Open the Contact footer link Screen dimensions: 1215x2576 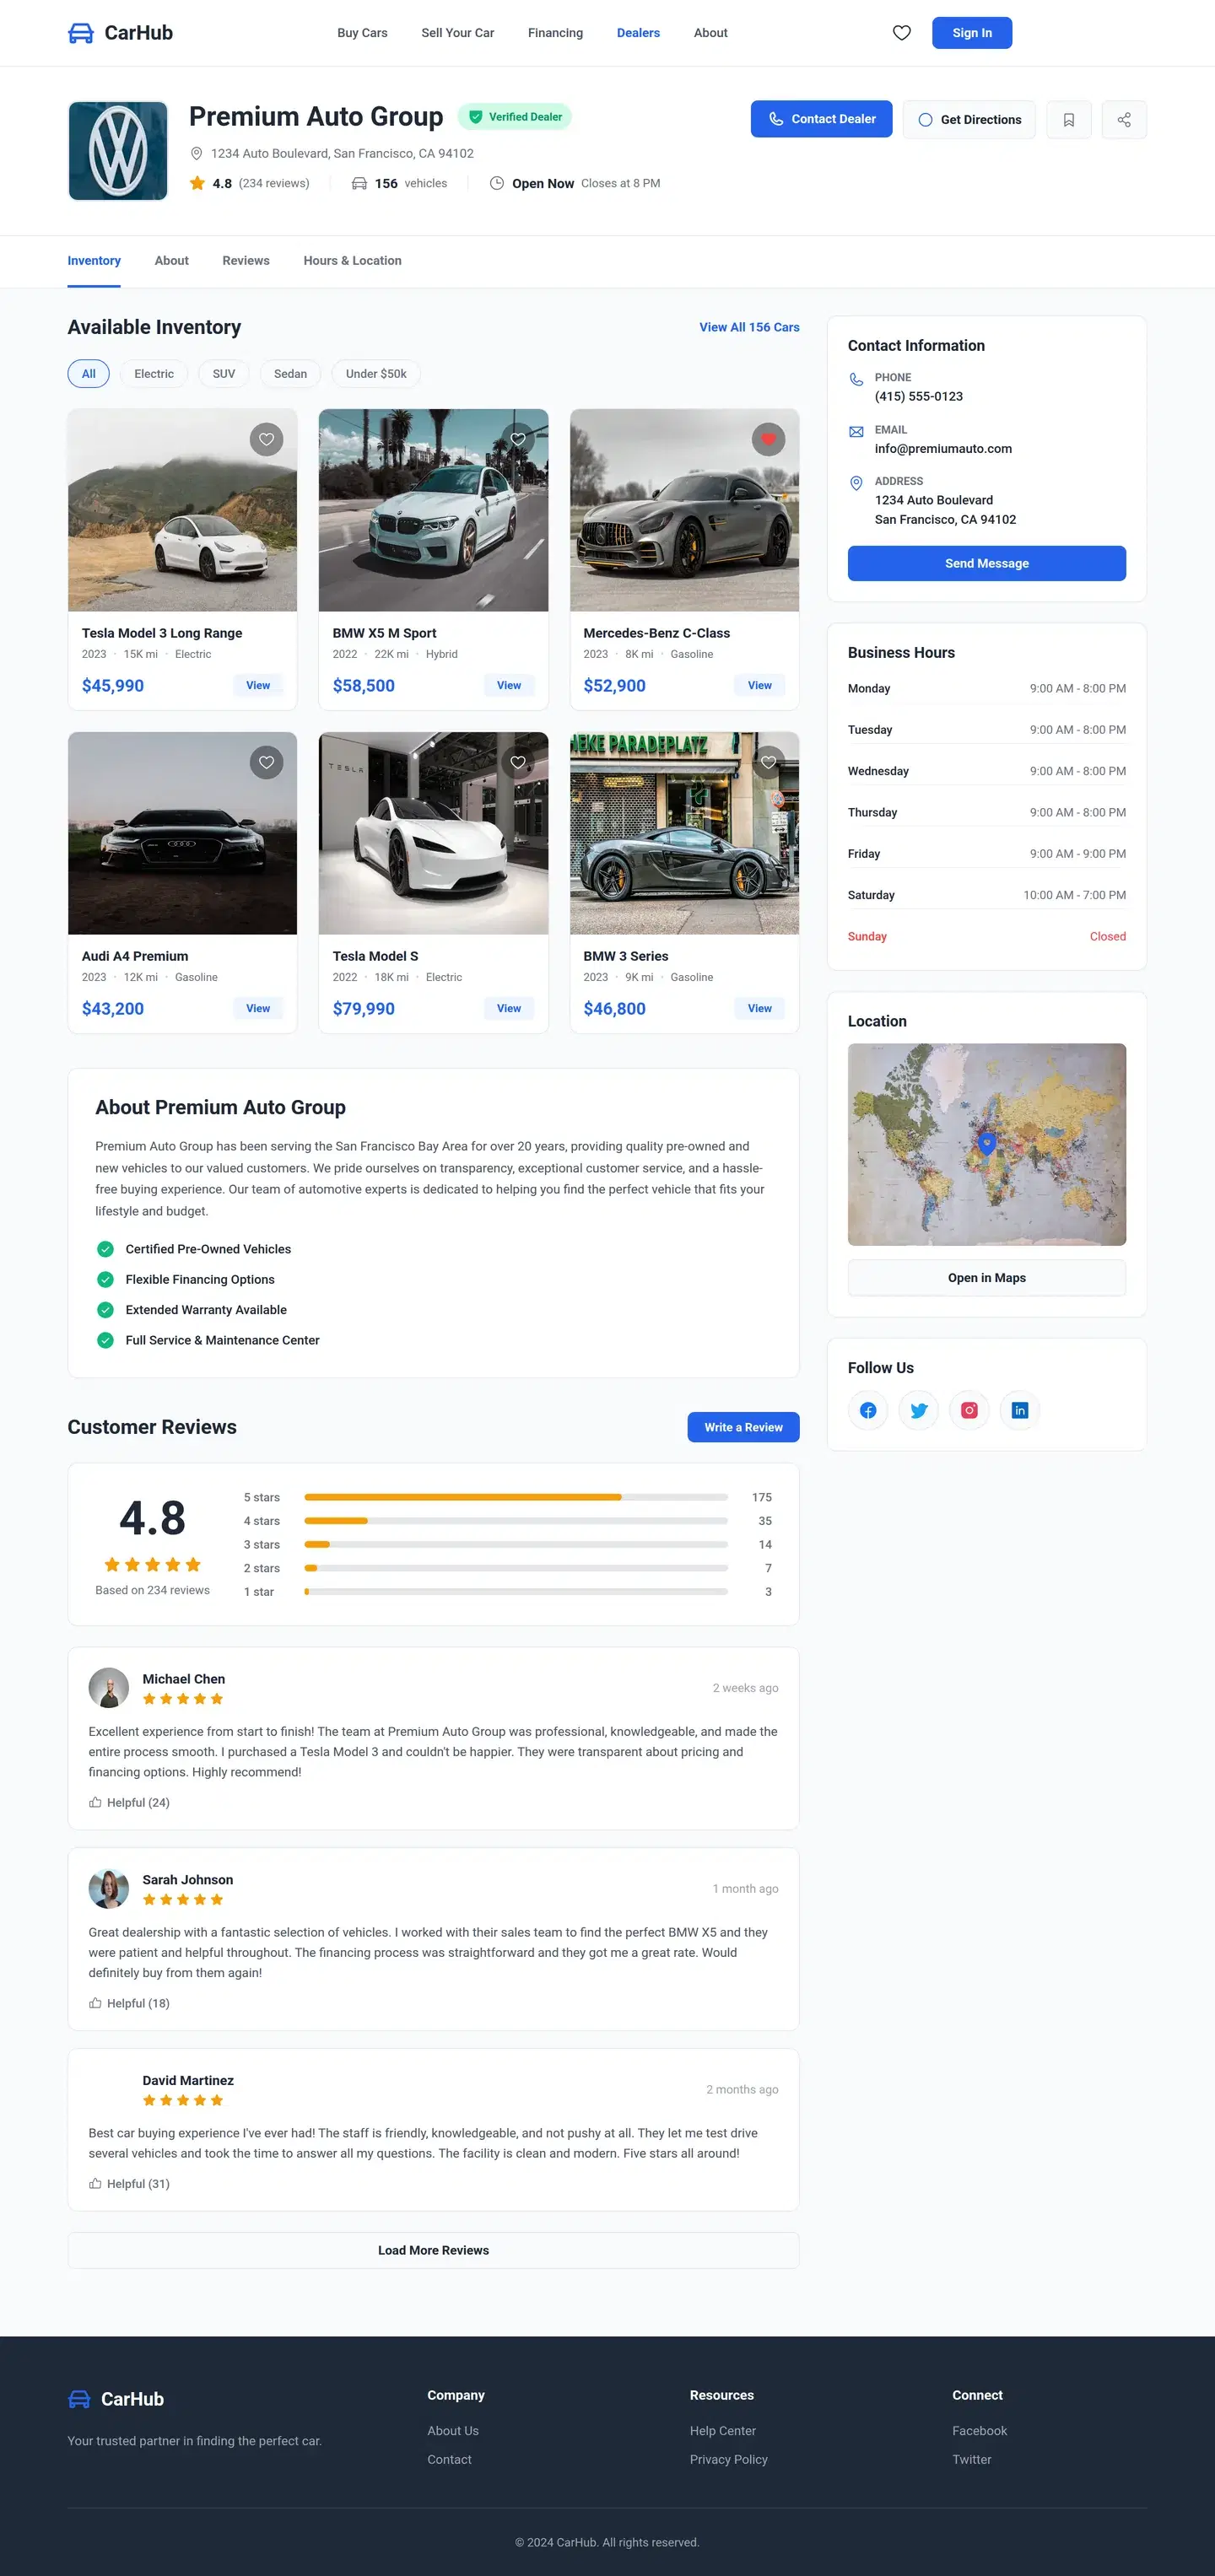(x=449, y=2459)
